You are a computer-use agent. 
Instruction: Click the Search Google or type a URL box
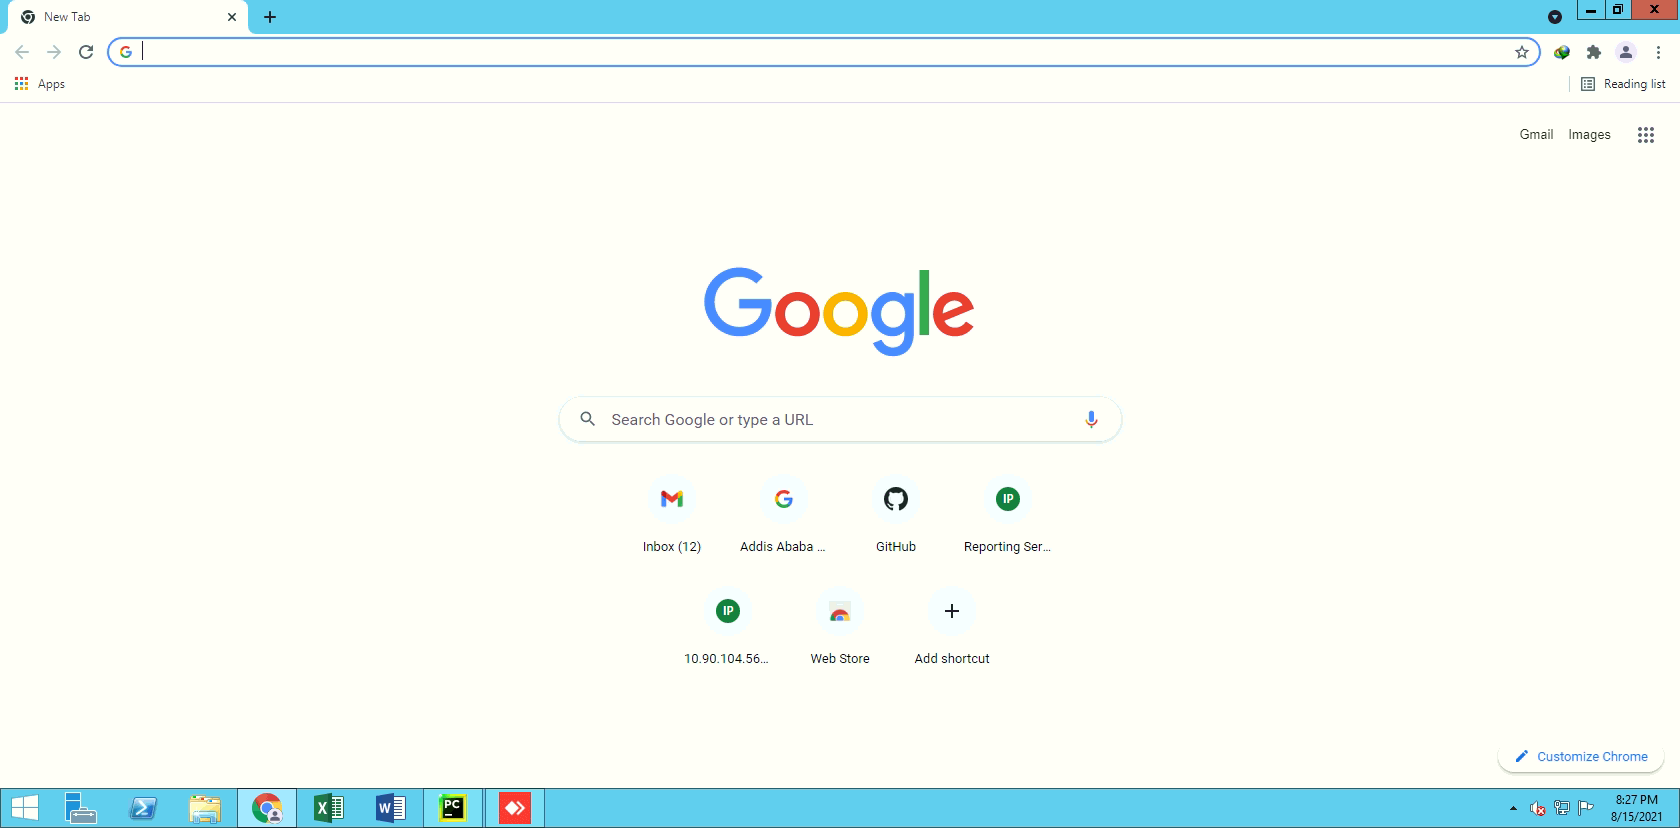coord(840,420)
